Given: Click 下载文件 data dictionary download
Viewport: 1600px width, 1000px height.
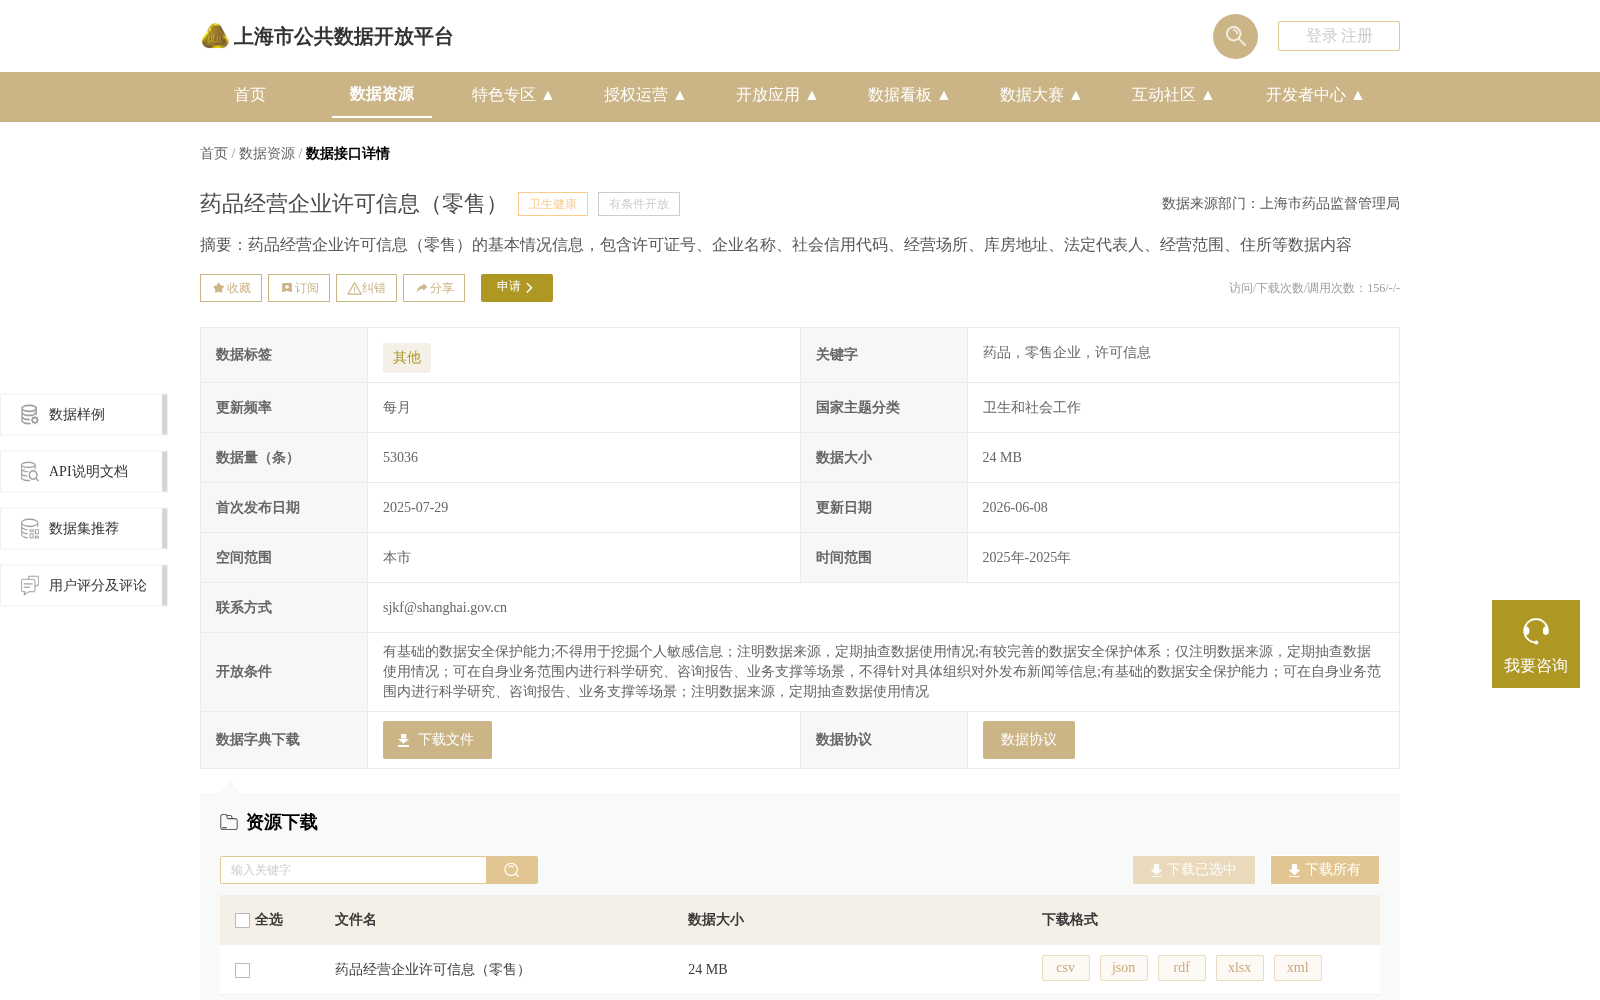Looking at the screenshot, I should point(437,740).
